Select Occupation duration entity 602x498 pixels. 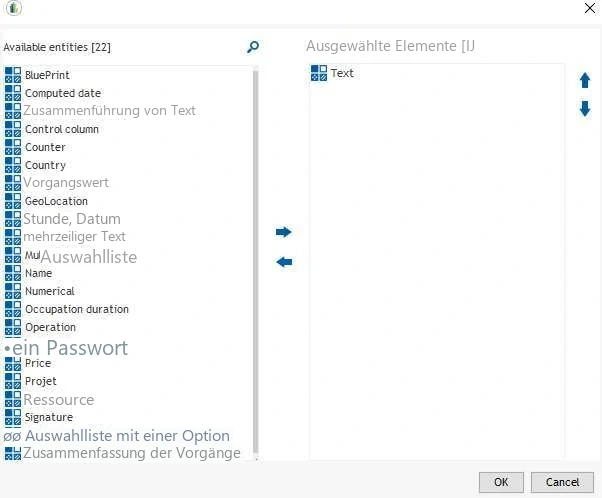coord(77,309)
